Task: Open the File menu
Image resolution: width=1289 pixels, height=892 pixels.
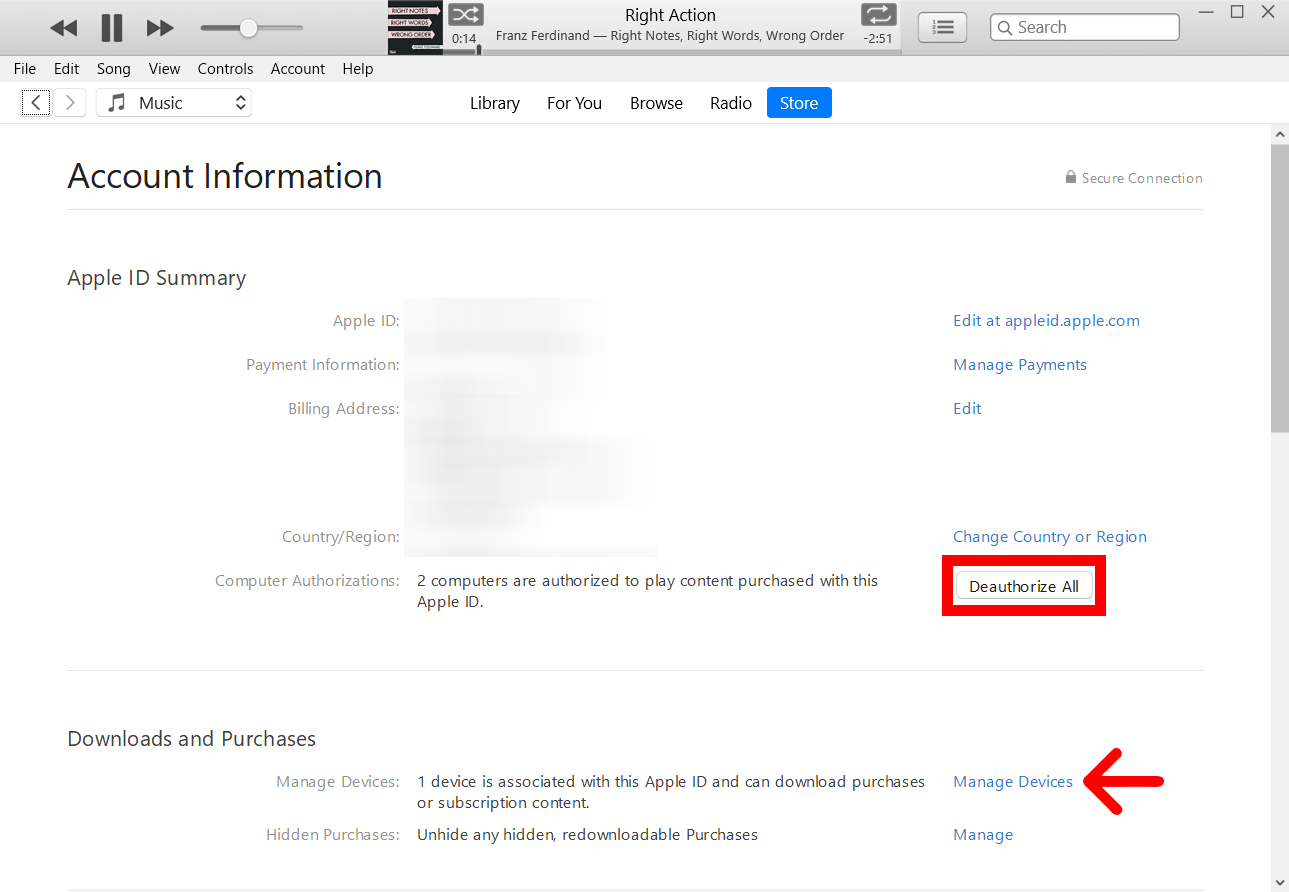Action: (x=25, y=69)
